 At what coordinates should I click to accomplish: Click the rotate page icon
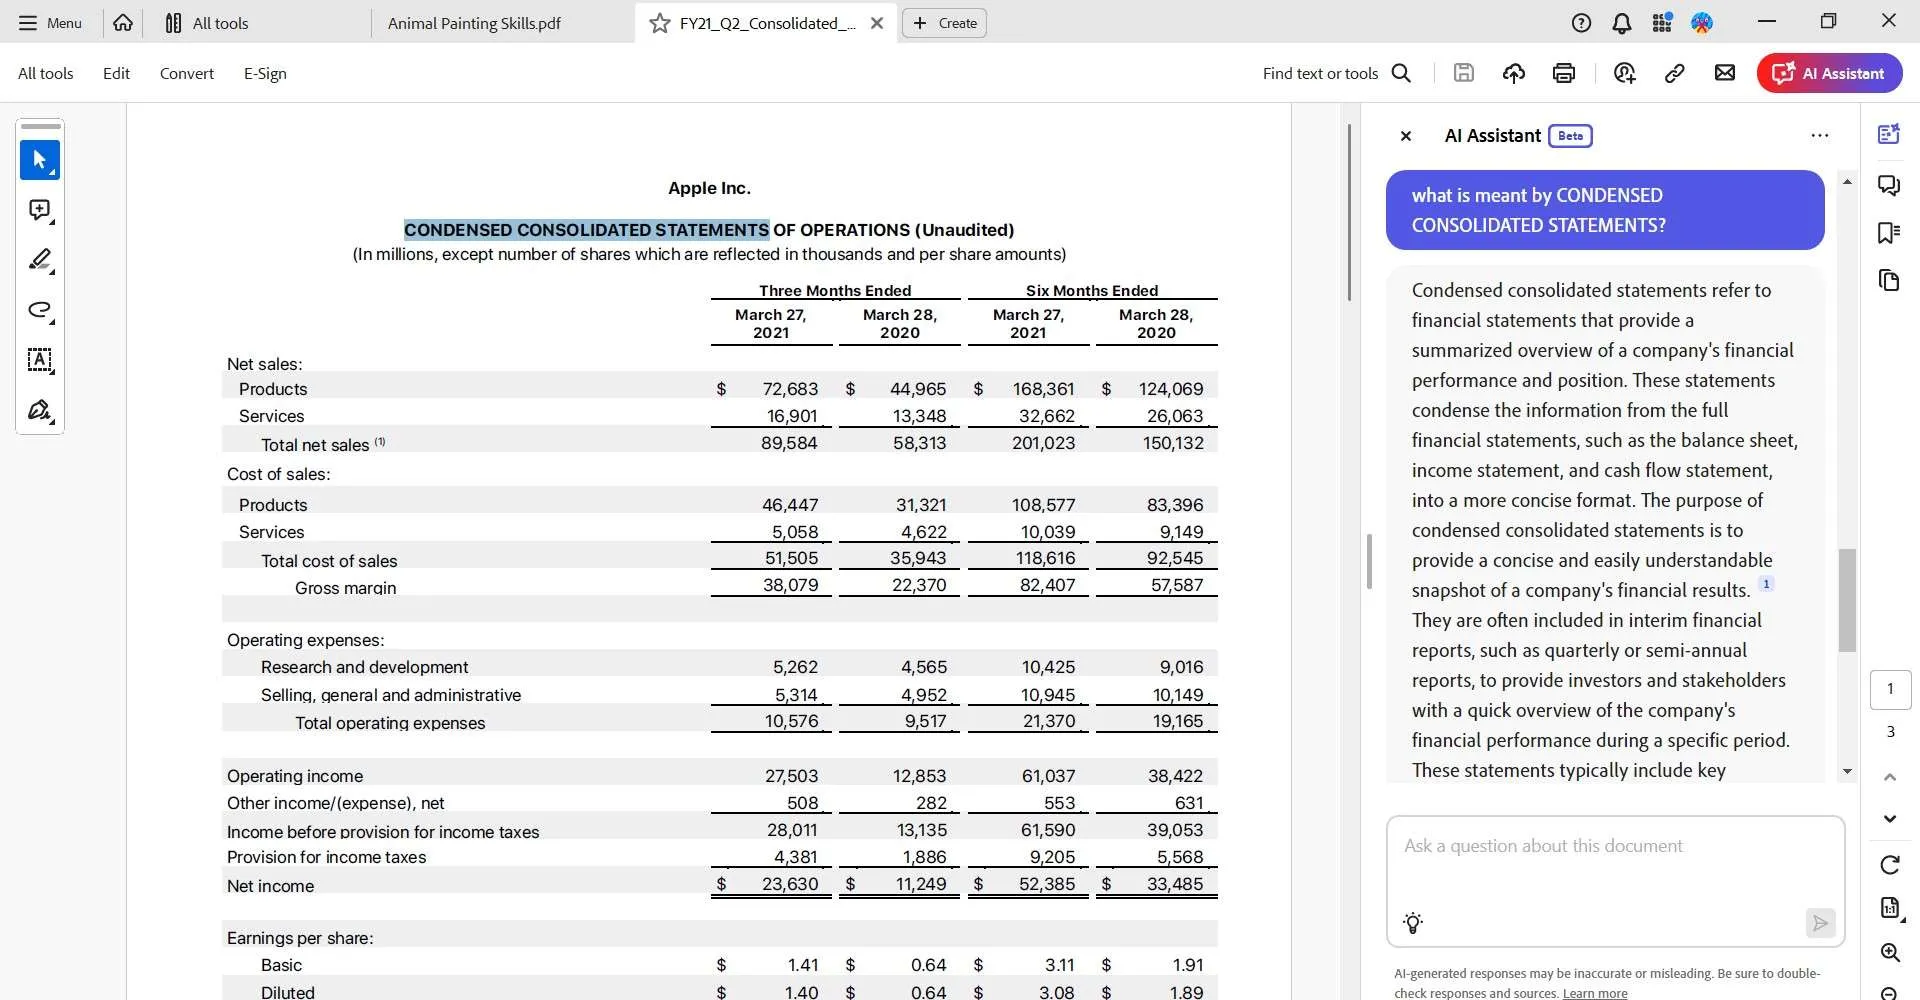click(1890, 865)
